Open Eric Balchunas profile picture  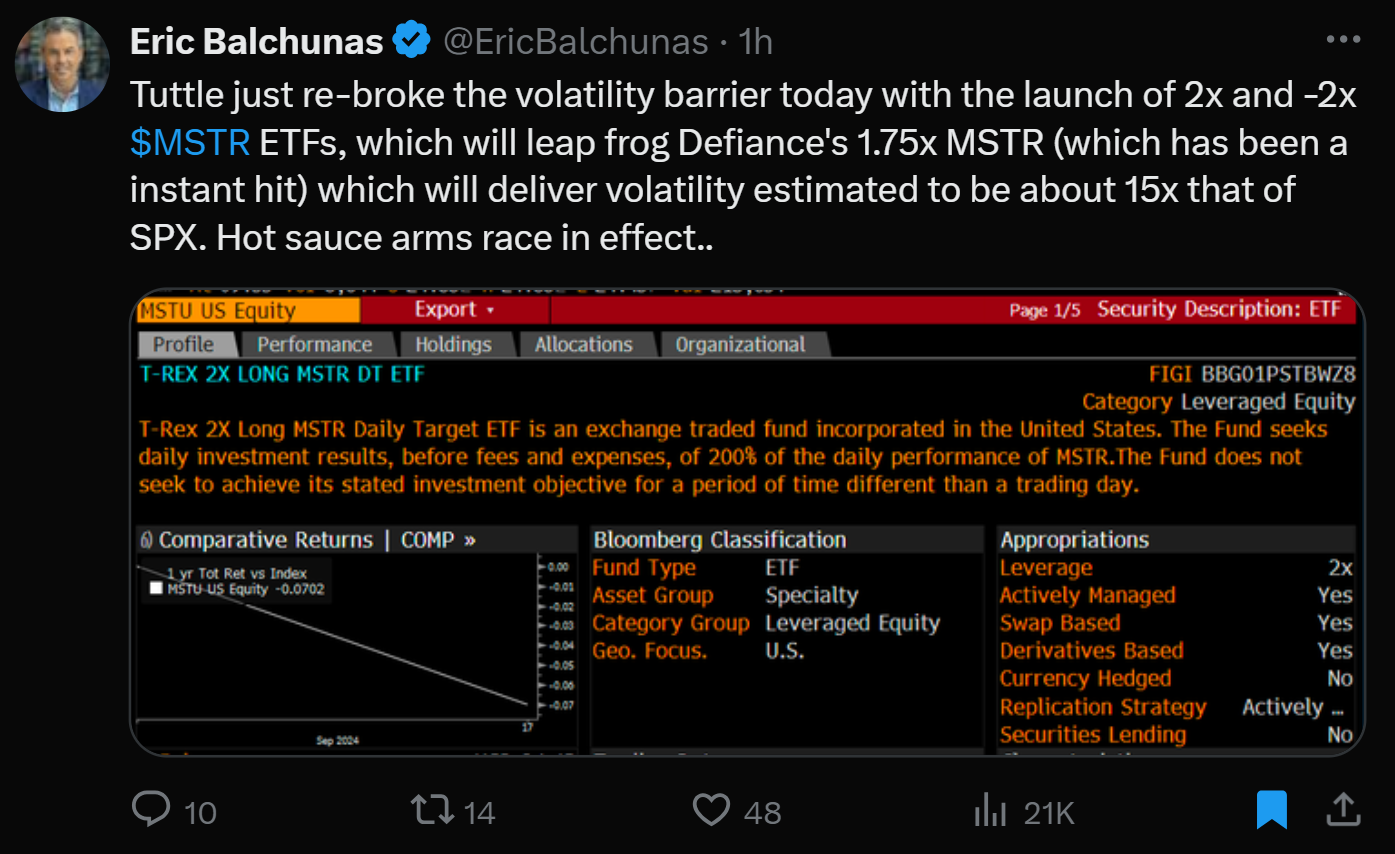coord(62,64)
